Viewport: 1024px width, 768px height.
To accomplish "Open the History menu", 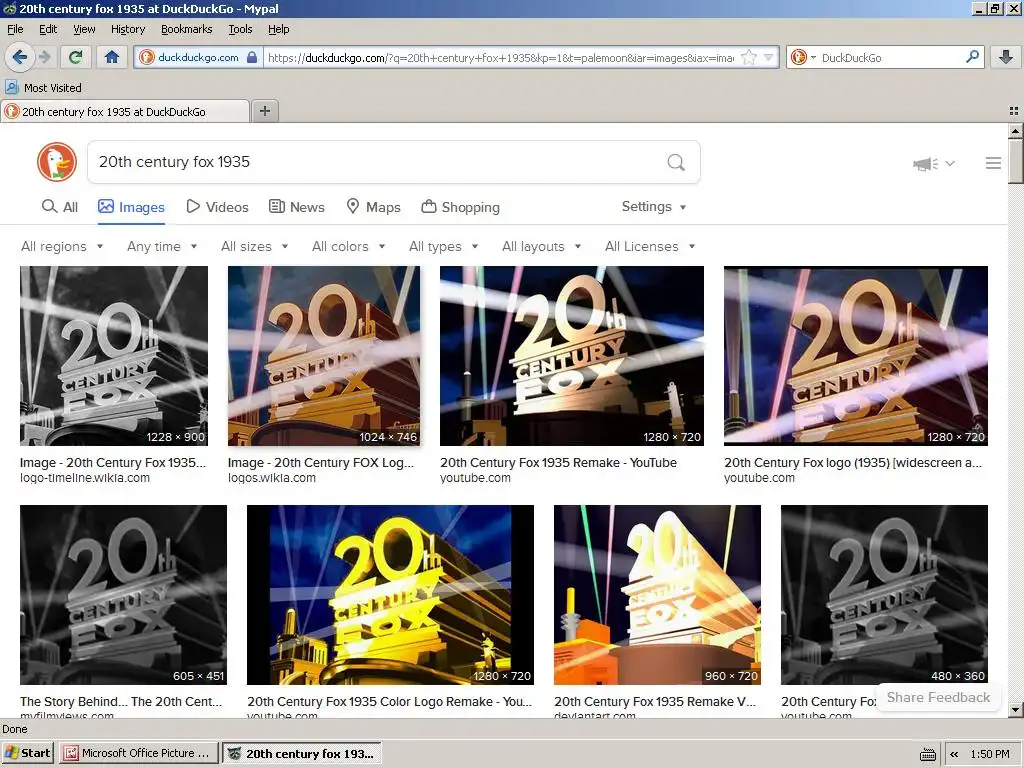I will click(x=128, y=29).
